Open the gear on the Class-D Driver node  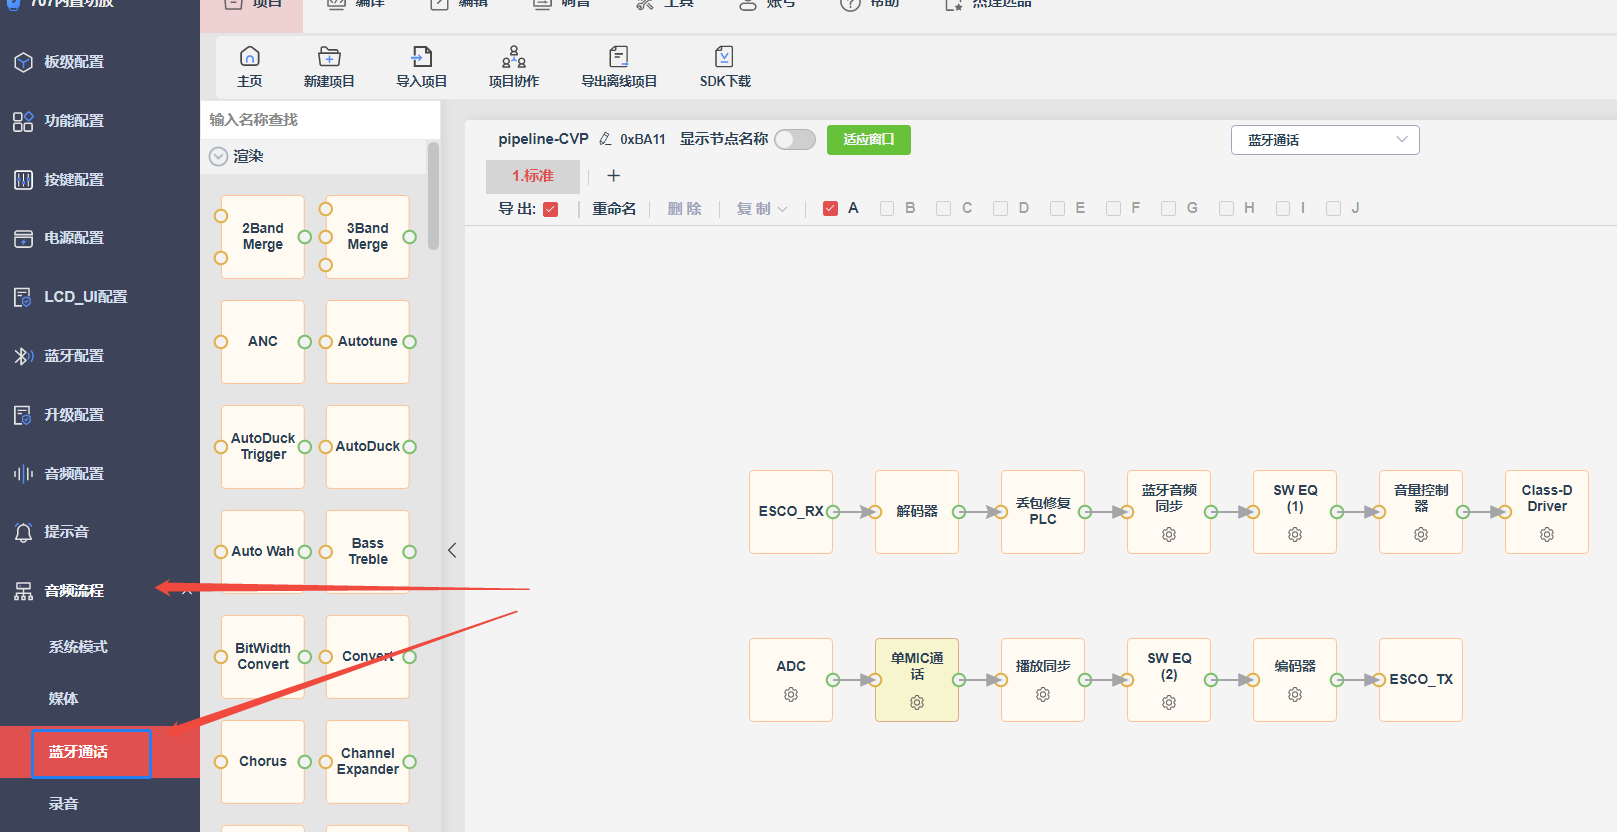click(1547, 535)
